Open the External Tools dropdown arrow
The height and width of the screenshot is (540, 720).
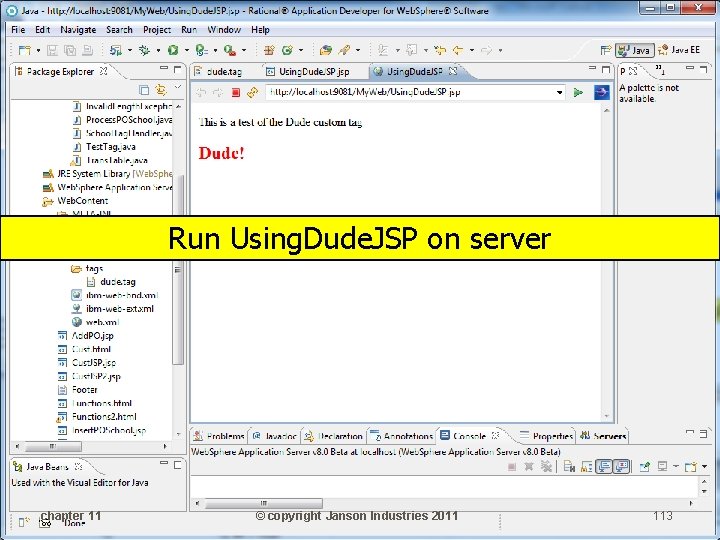point(243,50)
